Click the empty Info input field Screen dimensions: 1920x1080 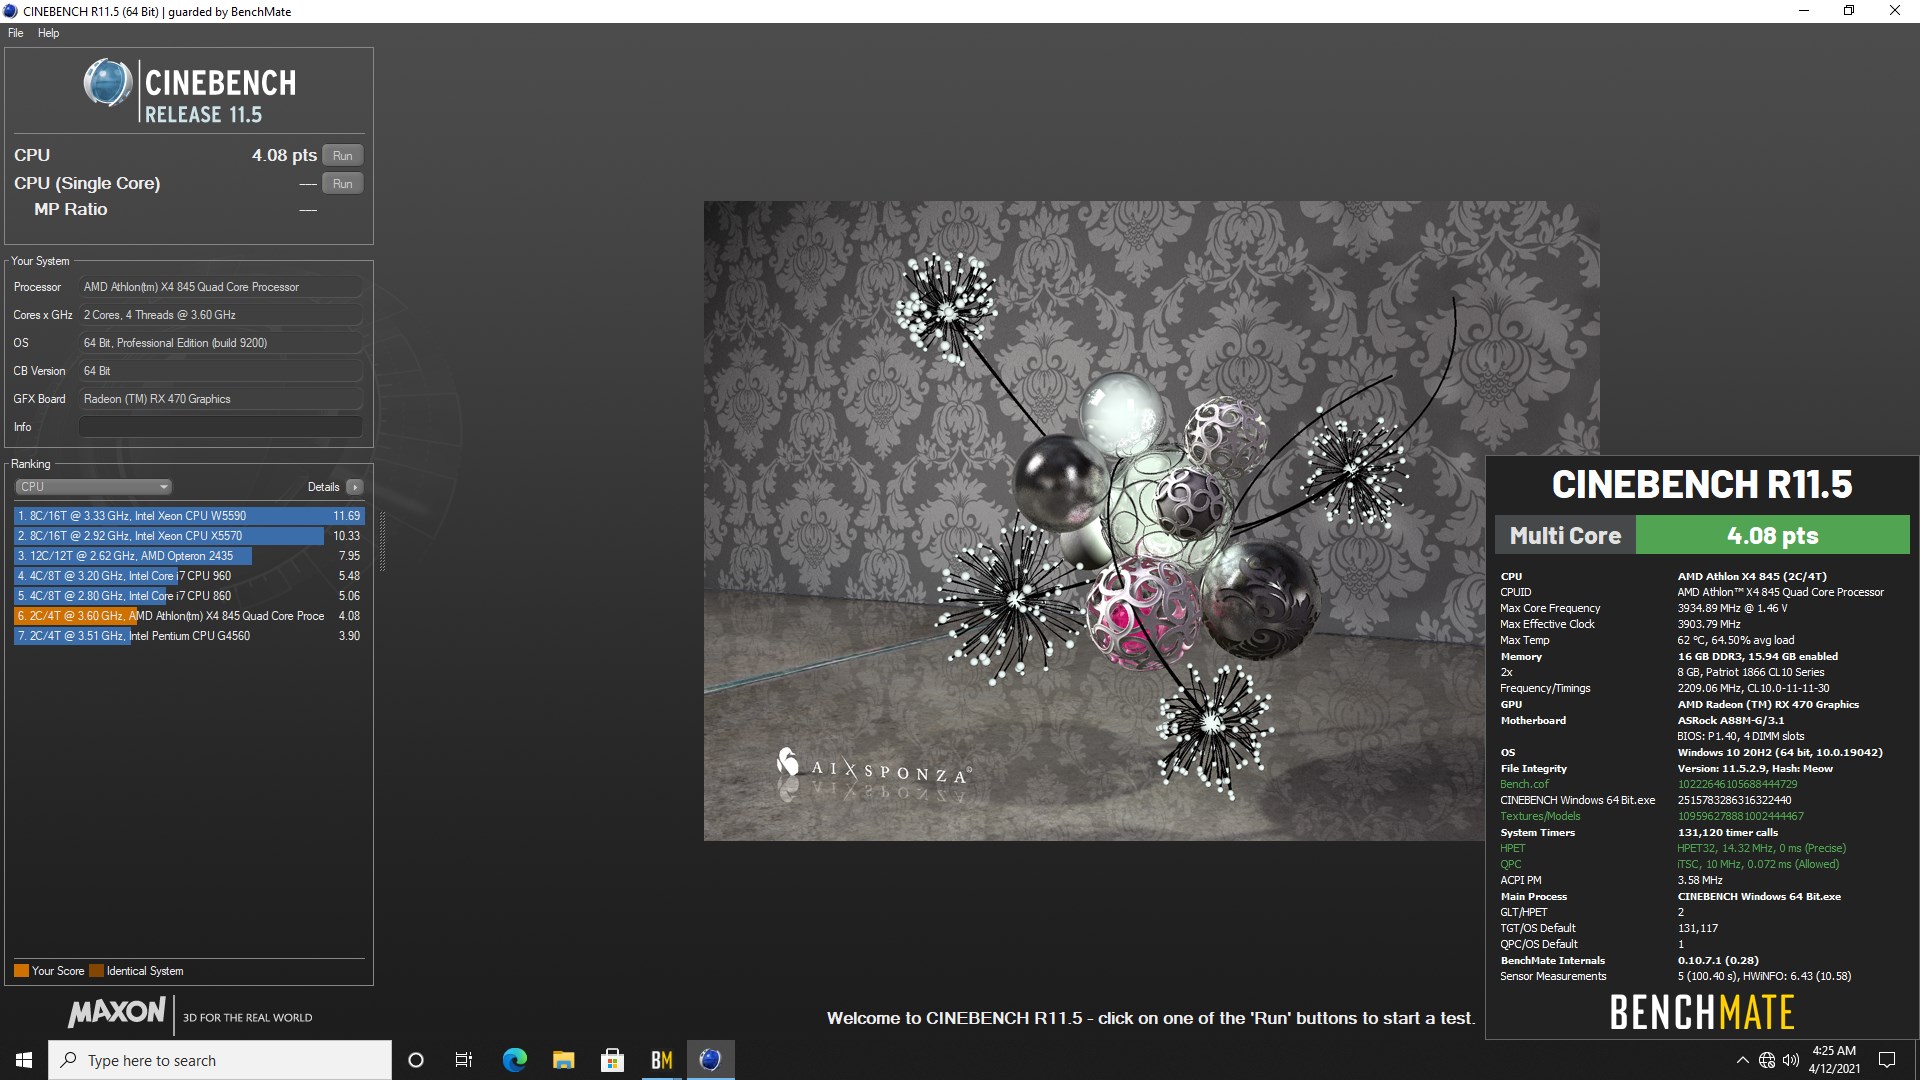pyautogui.click(x=220, y=427)
